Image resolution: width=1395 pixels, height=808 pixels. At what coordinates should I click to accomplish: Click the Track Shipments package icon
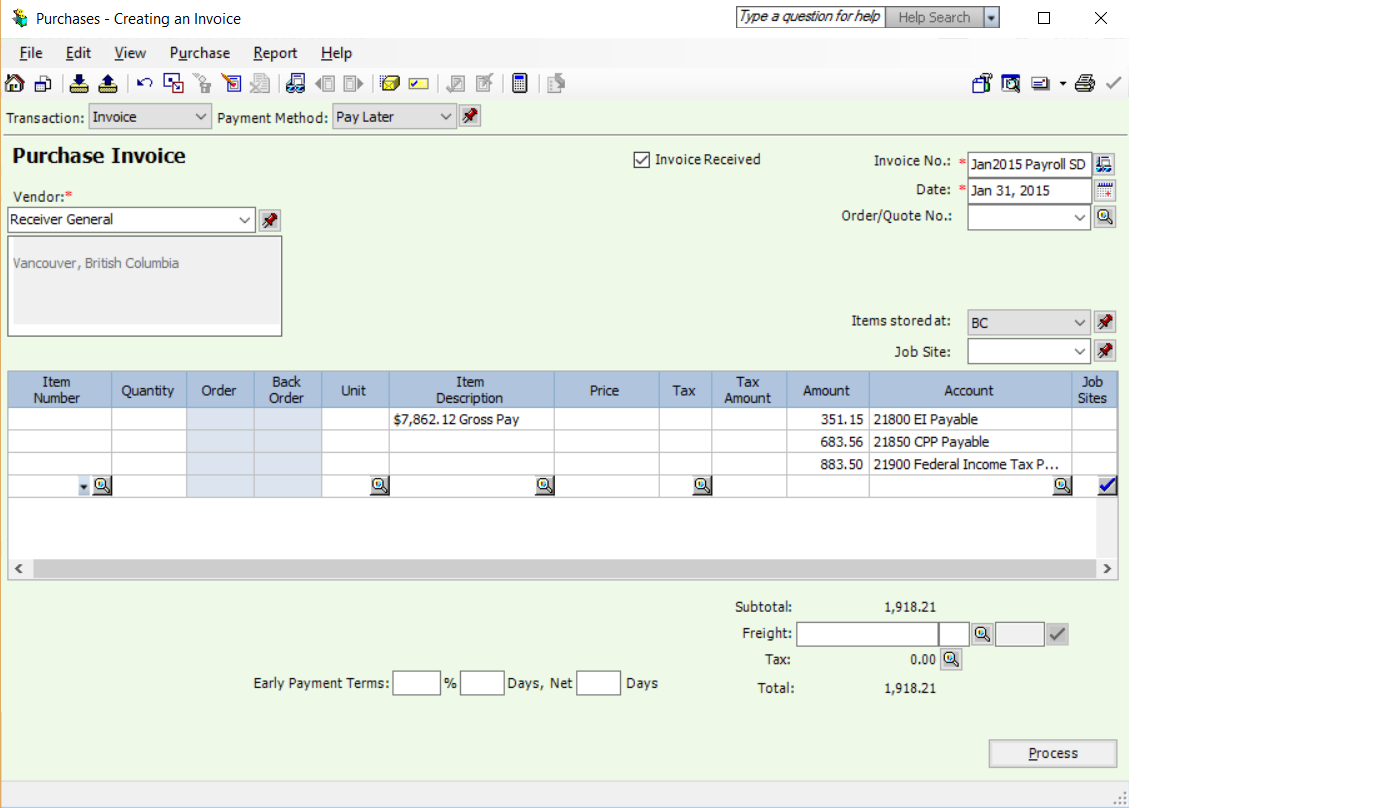(x=390, y=84)
